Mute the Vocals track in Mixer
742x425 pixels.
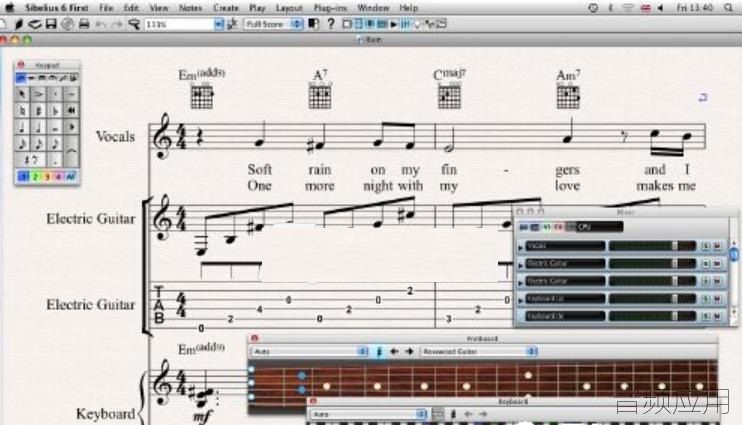pyautogui.click(x=717, y=246)
